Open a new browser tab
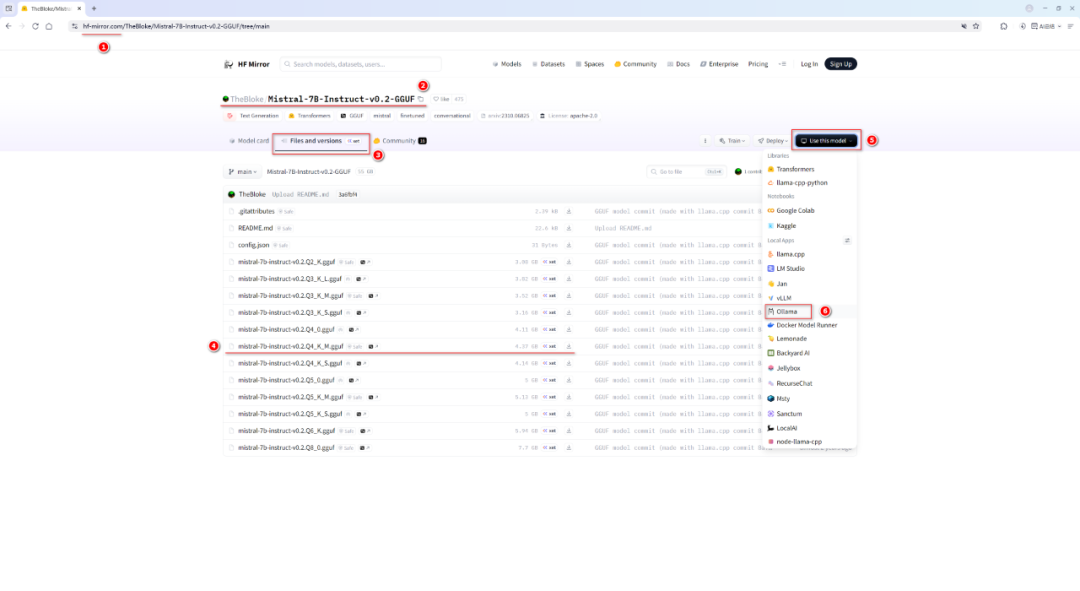Image resolution: width=1080 pixels, height=591 pixels. point(94,8)
